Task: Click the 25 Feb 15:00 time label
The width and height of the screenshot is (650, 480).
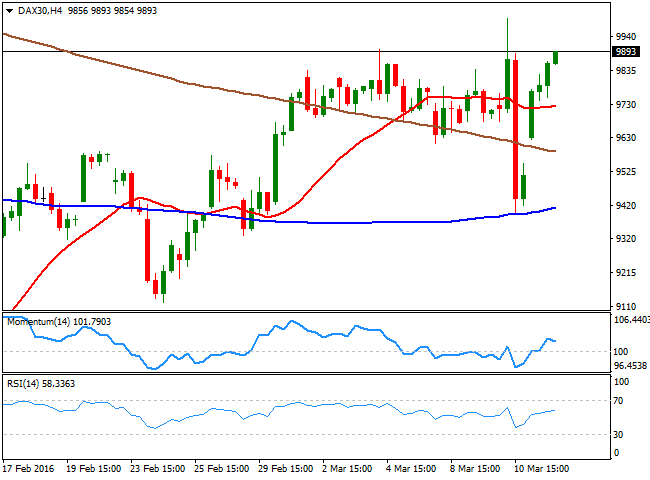Action: [221, 469]
